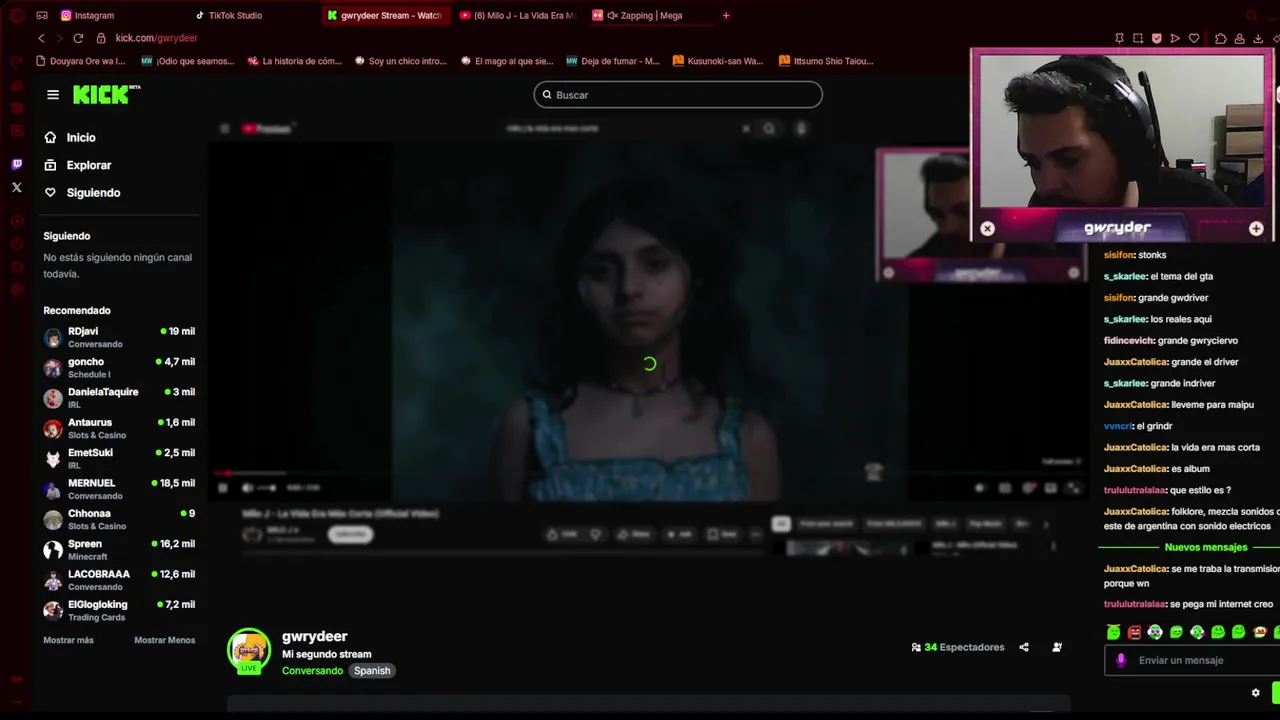
Task: Open Siguiendo in the sidebar
Action: tap(93, 192)
